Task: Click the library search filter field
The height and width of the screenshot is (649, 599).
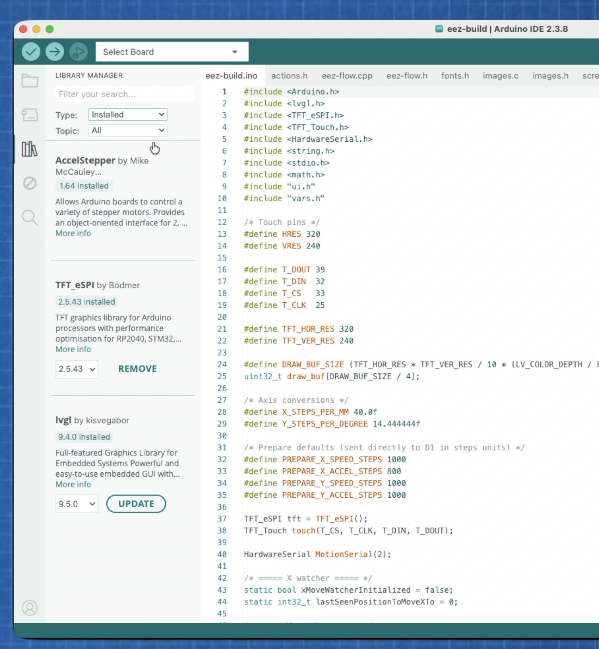Action: point(124,94)
